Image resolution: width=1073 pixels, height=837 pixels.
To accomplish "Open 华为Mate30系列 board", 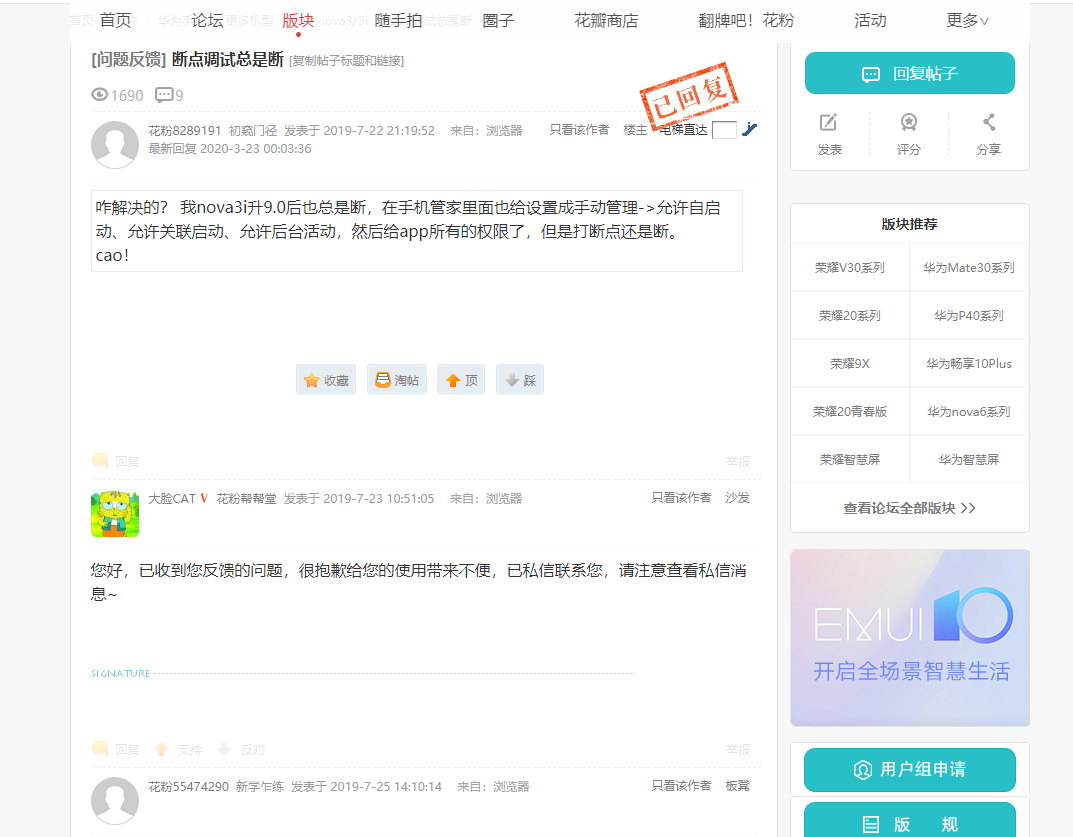I will (x=969, y=268).
